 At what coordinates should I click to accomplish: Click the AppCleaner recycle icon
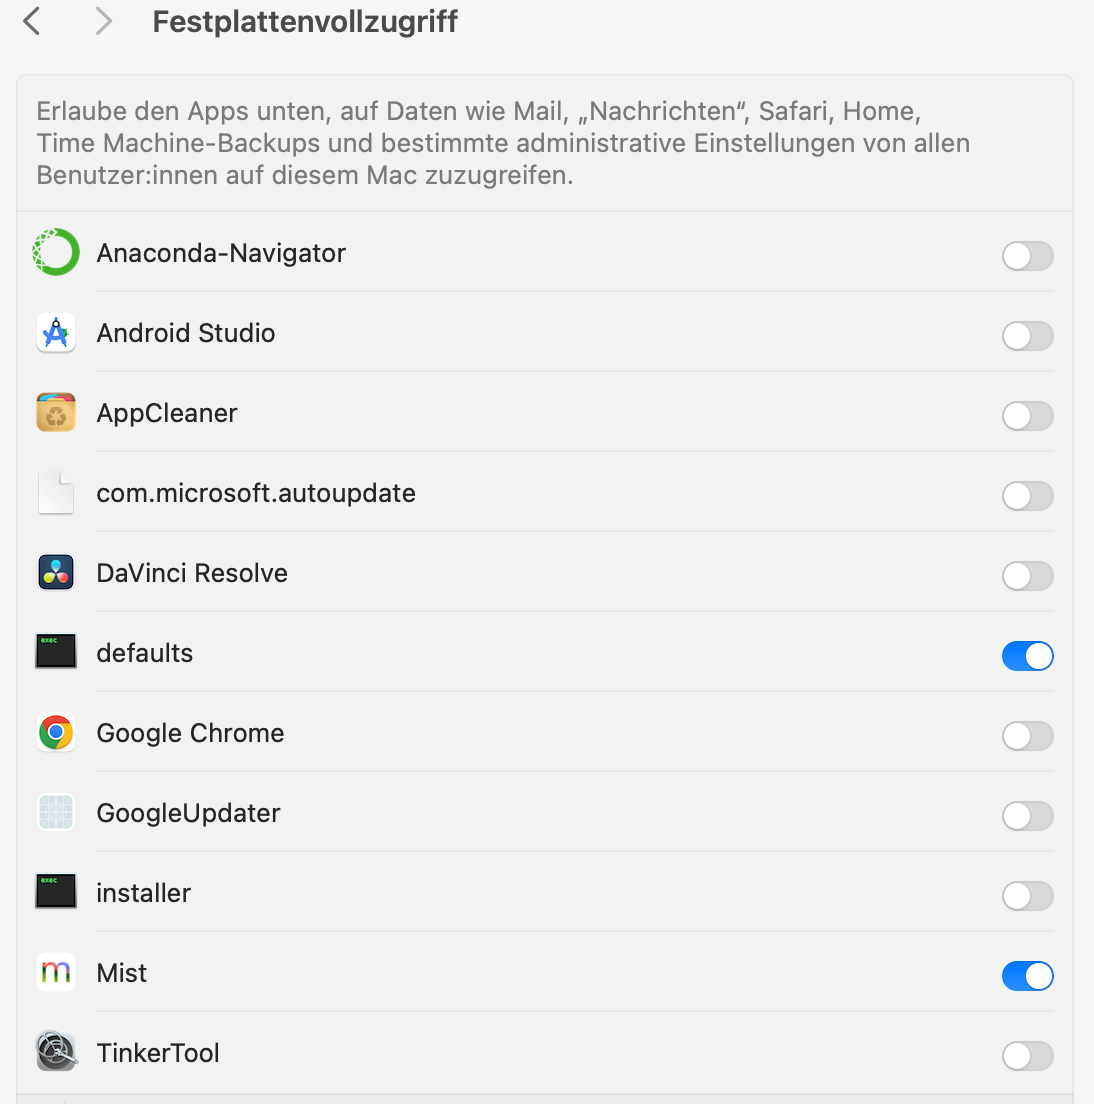coord(56,413)
